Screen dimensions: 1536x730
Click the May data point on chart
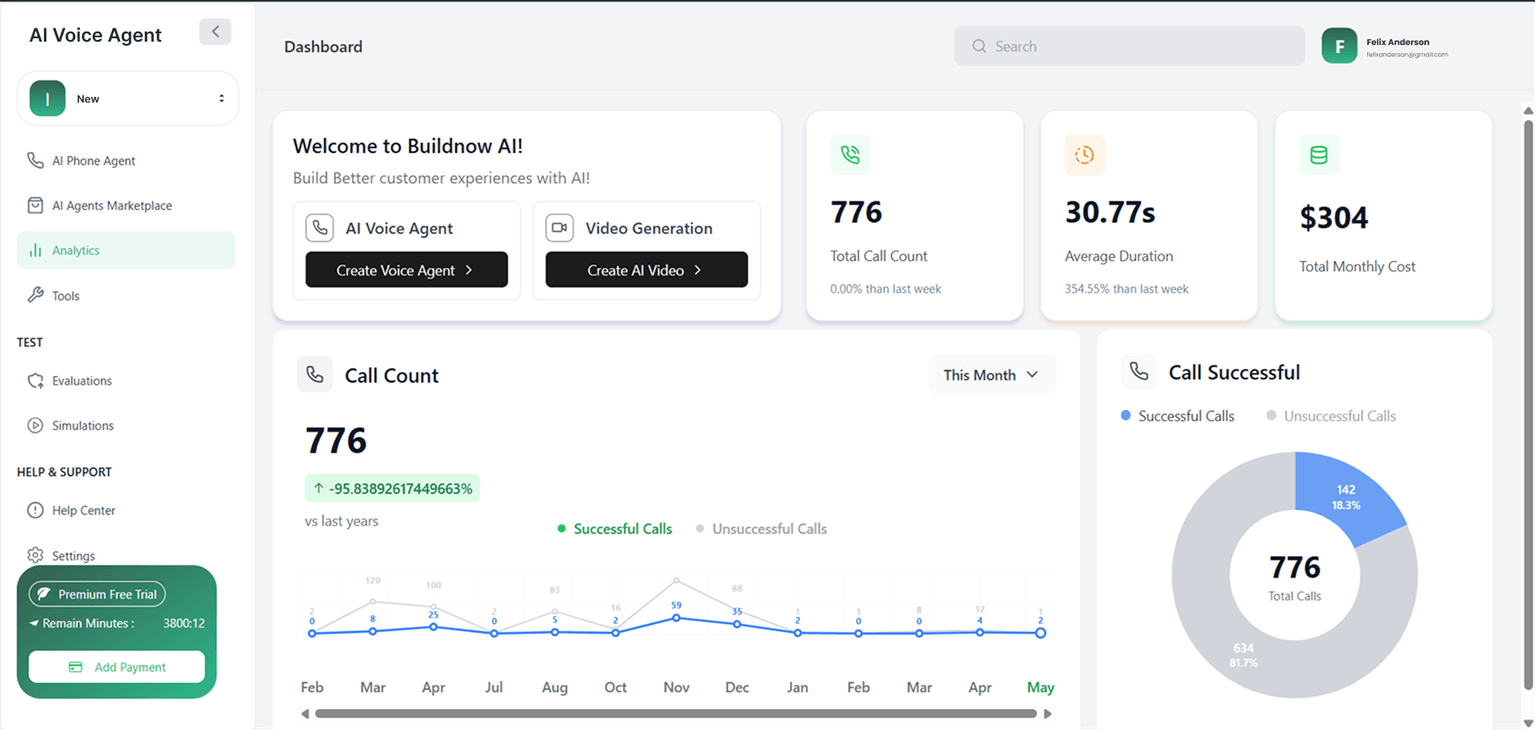click(1041, 633)
